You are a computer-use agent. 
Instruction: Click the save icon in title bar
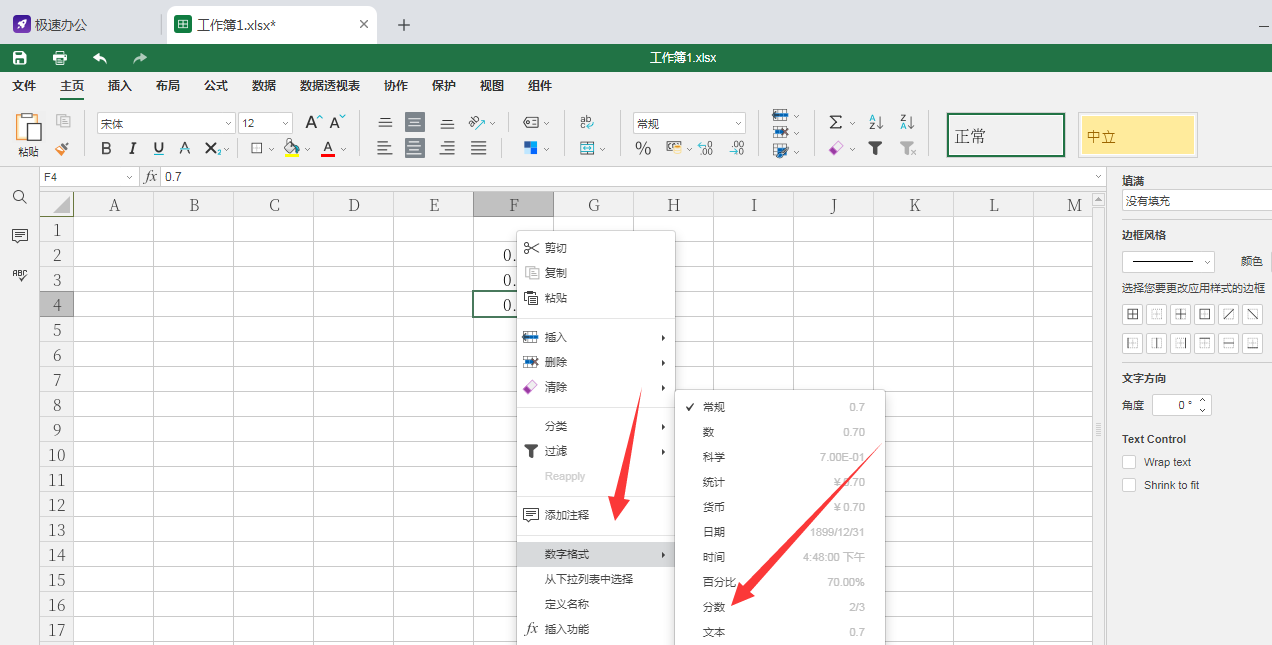click(x=19, y=58)
